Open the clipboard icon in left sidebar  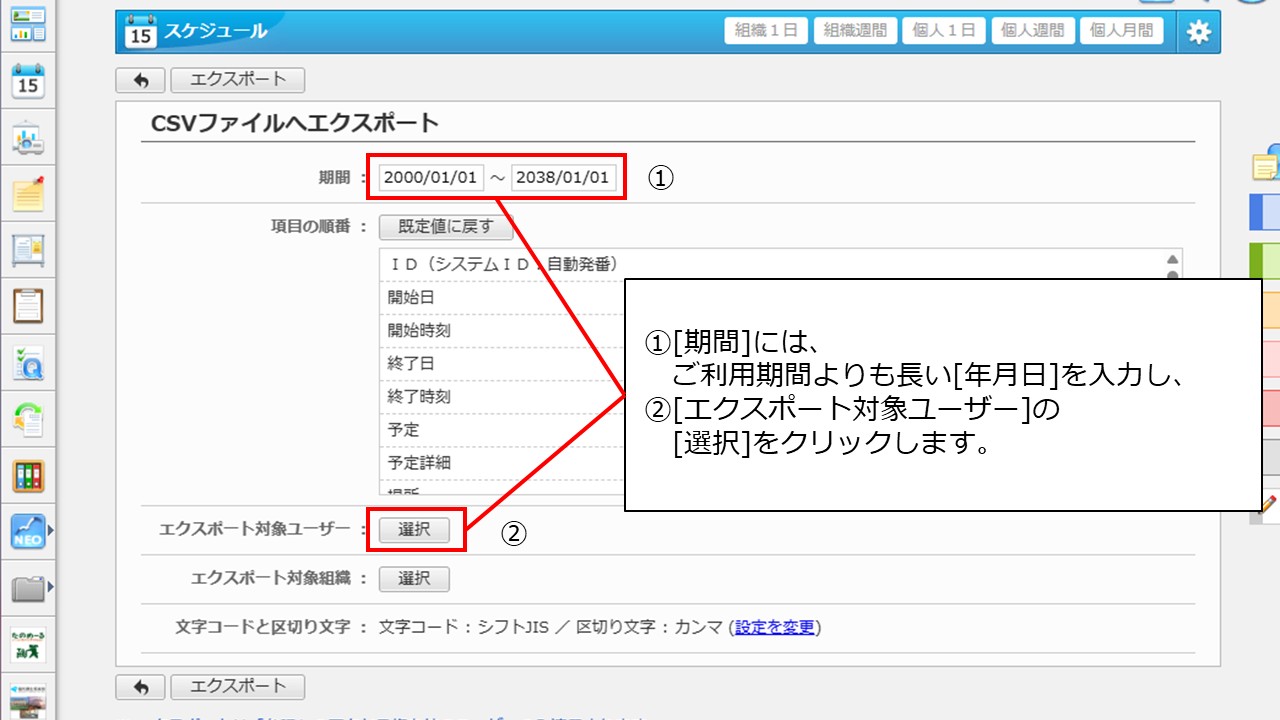tap(28, 305)
